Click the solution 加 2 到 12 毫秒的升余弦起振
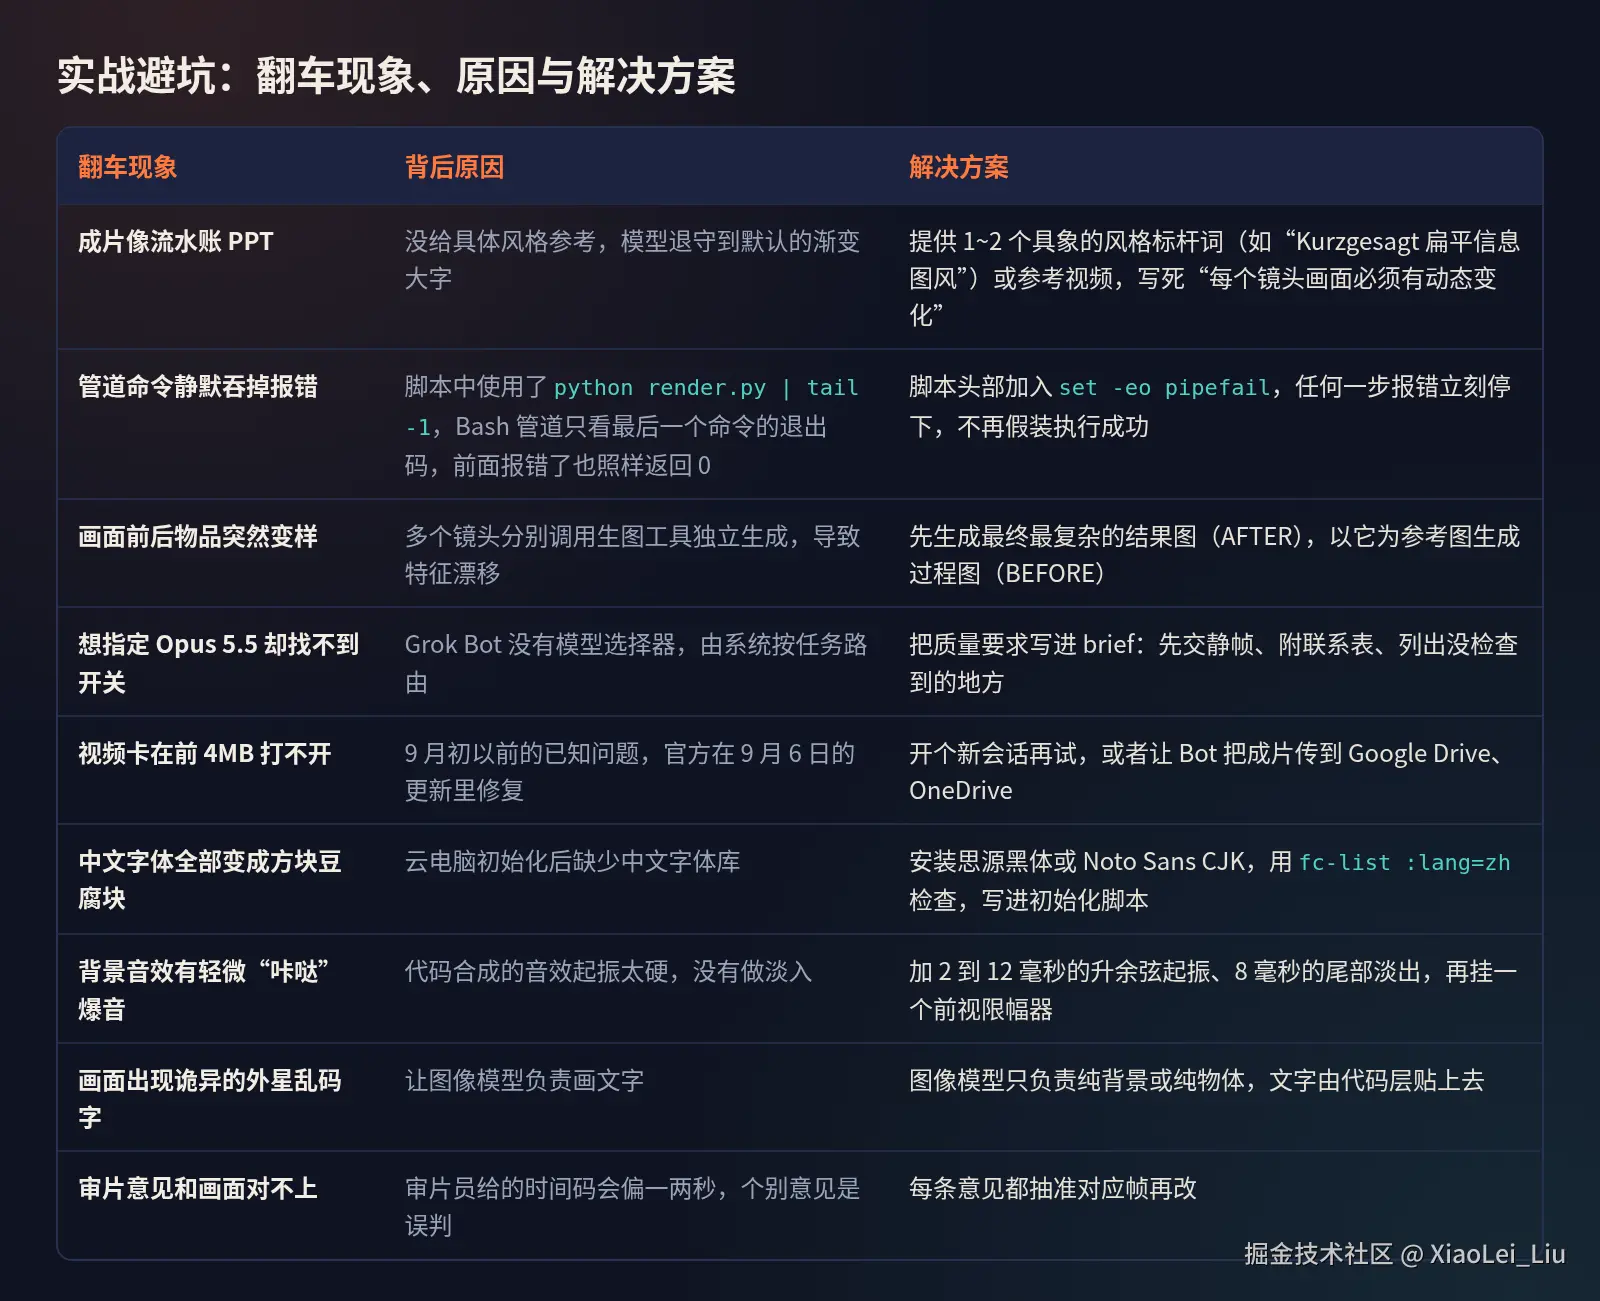1600x1301 pixels. (x=1213, y=990)
